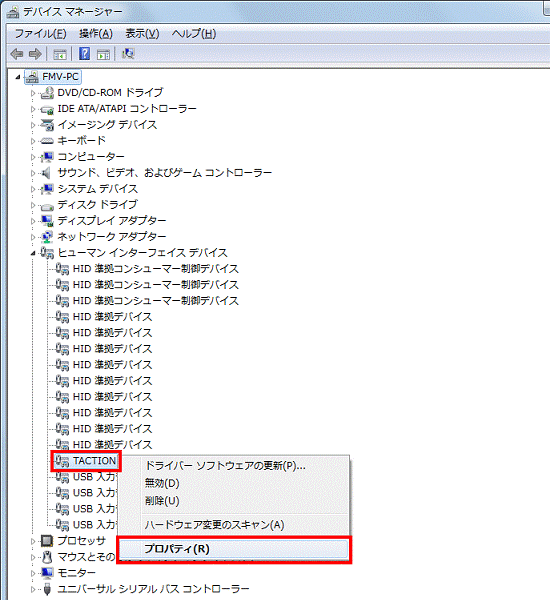
Task: Collapse the FMV-PC root node
Action: point(18,77)
